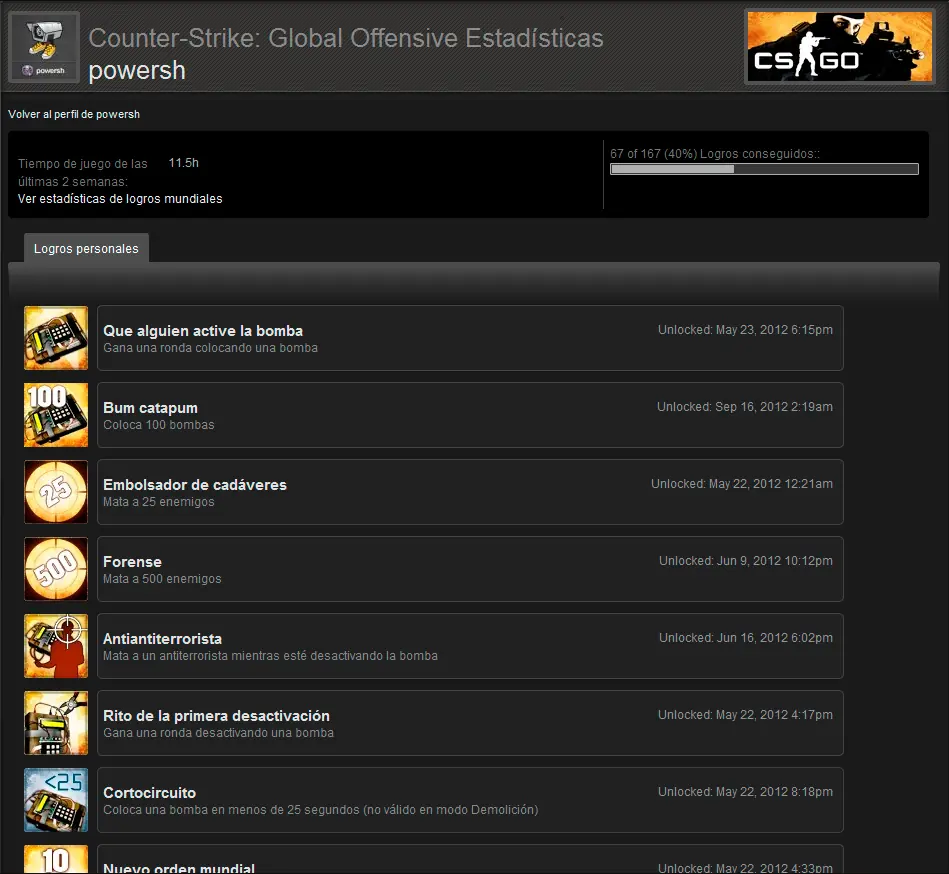Select the 'Bum catapum' 100 bombs icon
The width and height of the screenshot is (949, 874).
point(55,414)
